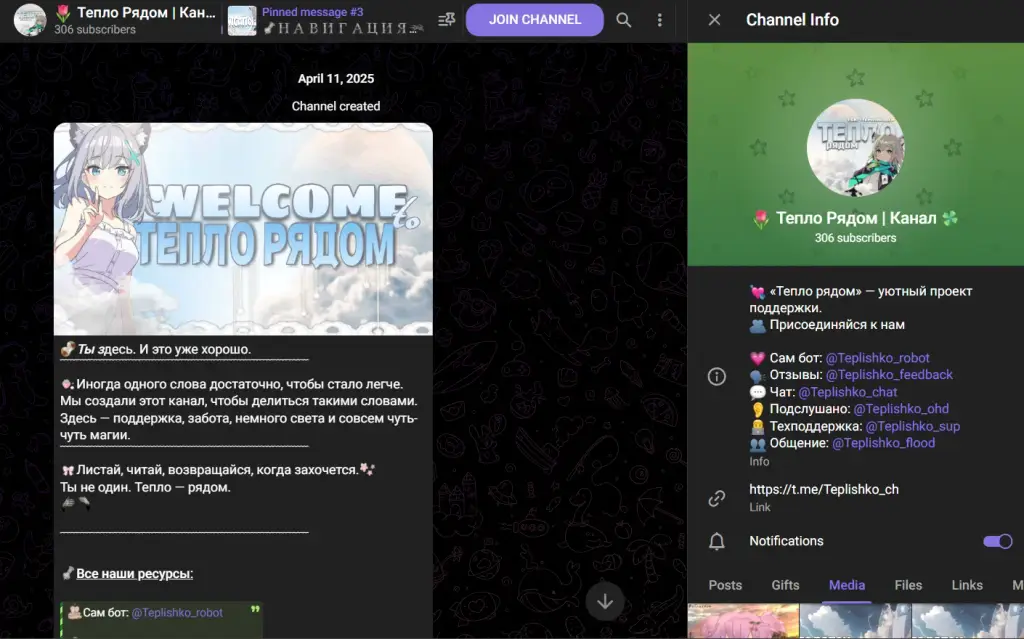
Task: Toggle the Notifications switch off
Action: pos(998,541)
